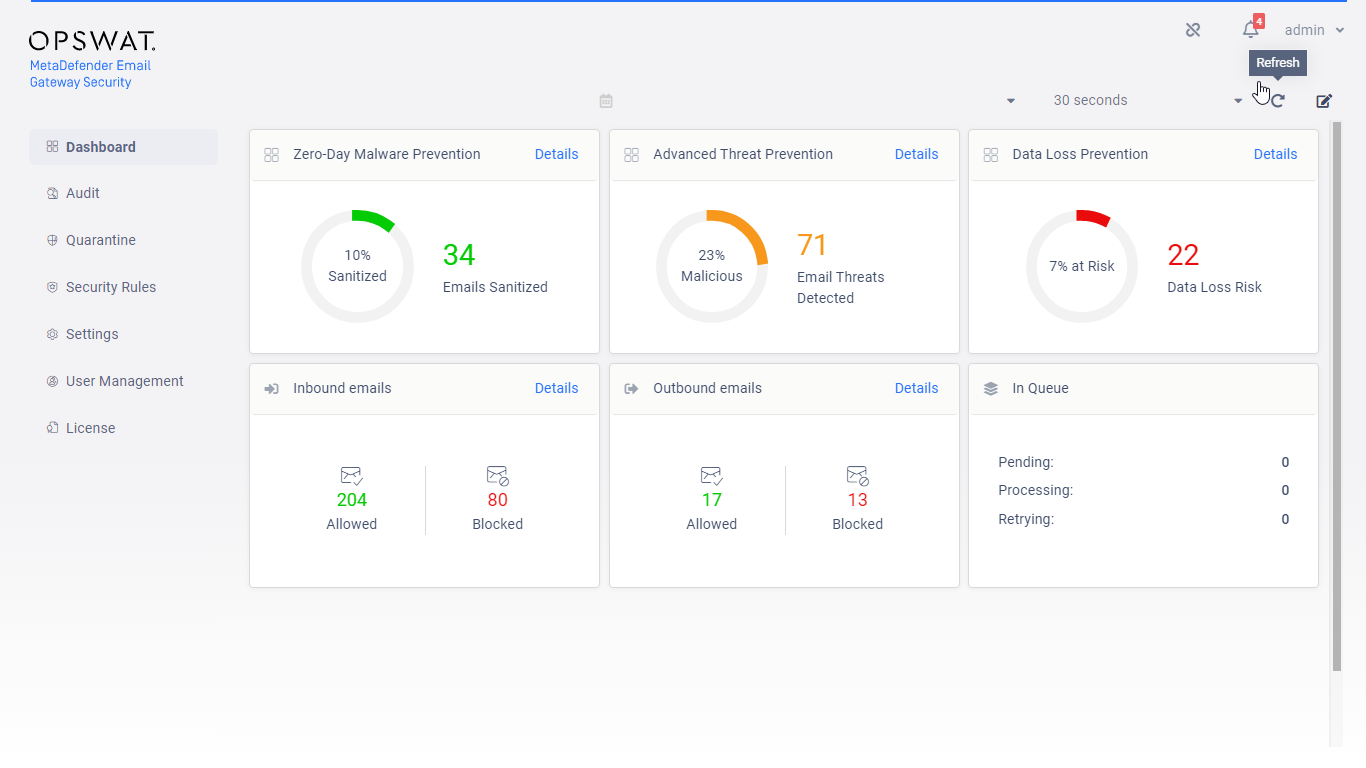This screenshot has height=768, width=1366.
Task: Open the 30 seconds refresh interval dropdown
Action: [x=1147, y=100]
